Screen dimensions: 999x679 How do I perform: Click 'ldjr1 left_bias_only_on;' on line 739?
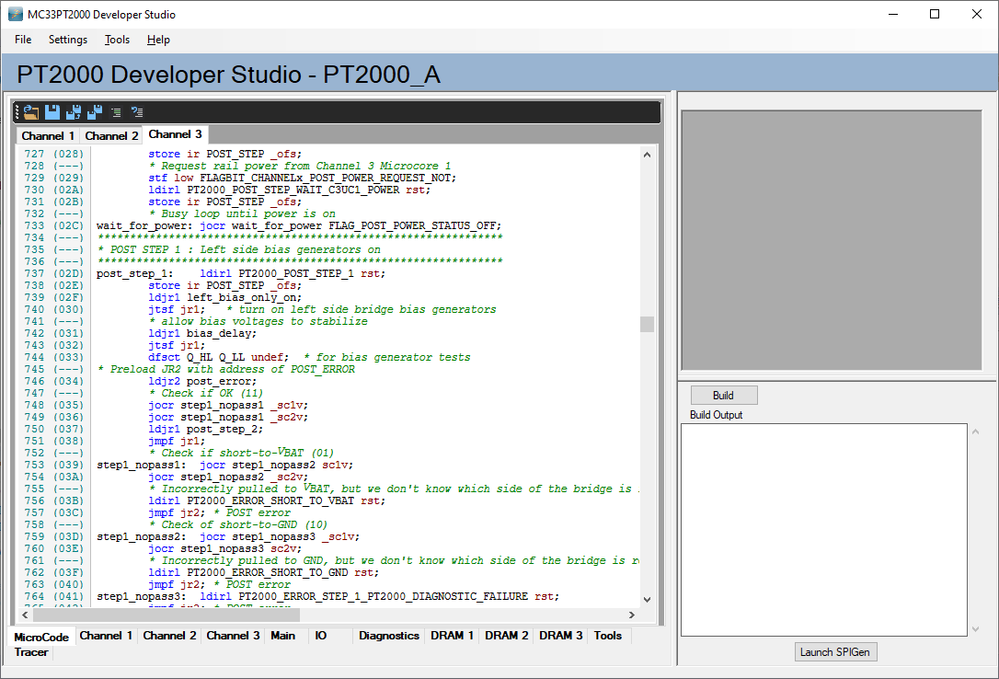click(x=225, y=297)
